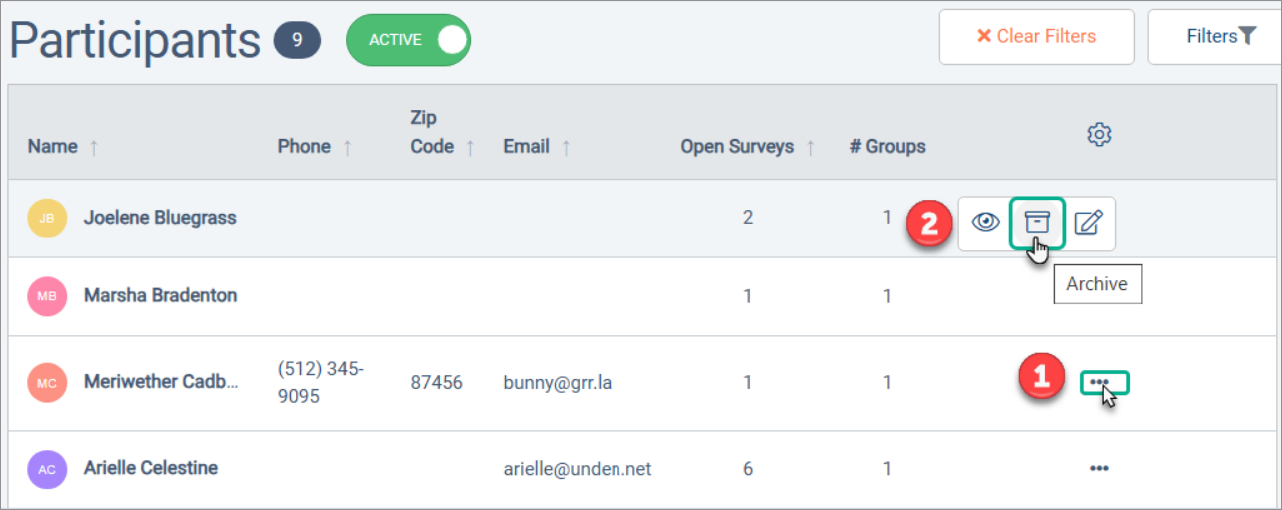This screenshot has width=1282, height=510.
Task: Click the AC avatar for Arielle Celestine
Action: 47,468
